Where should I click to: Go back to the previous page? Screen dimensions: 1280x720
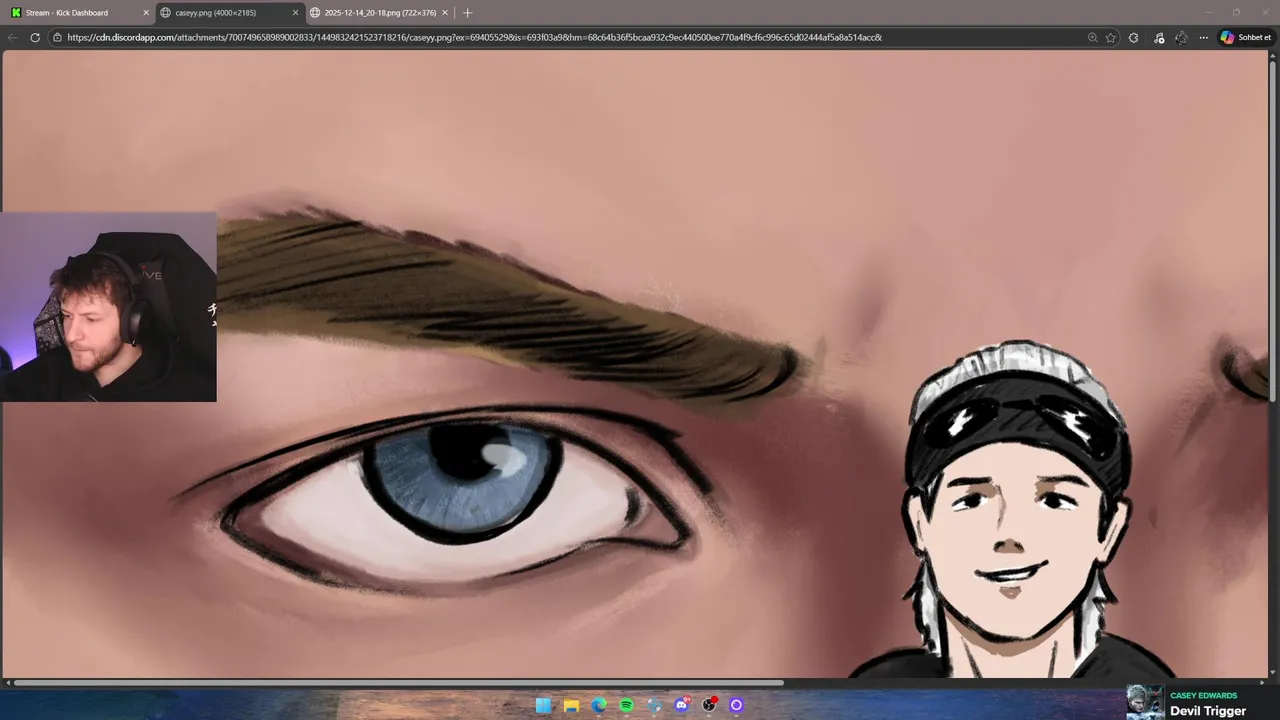[12, 37]
